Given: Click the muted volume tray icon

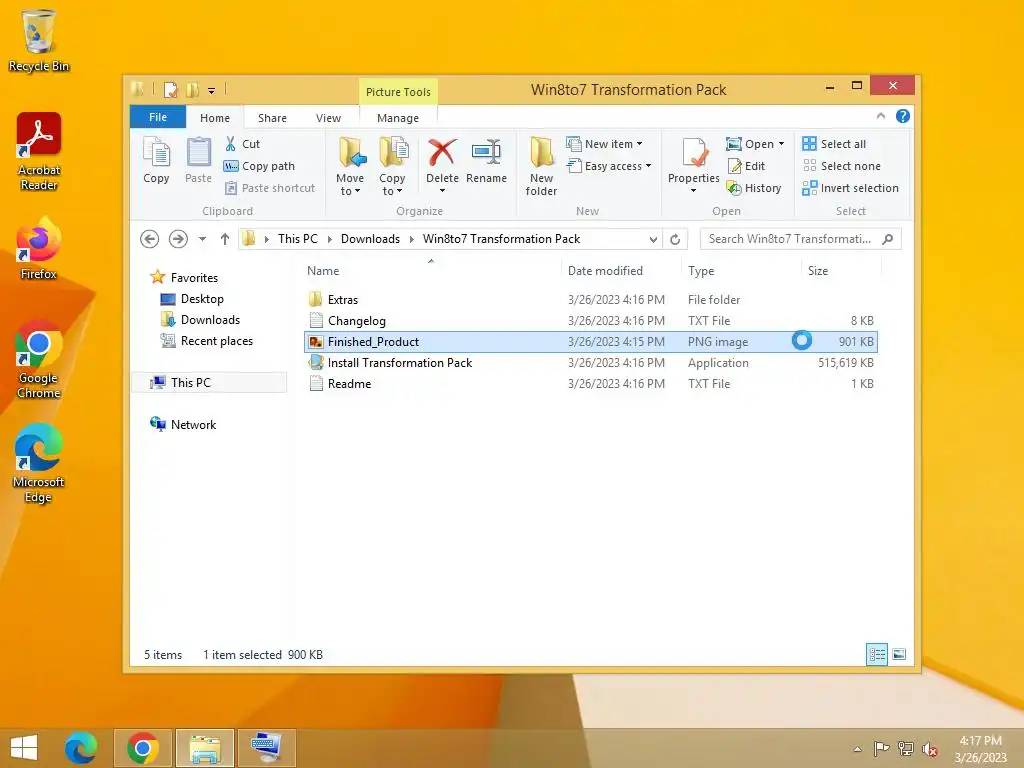Looking at the screenshot, I should point(930,749).
